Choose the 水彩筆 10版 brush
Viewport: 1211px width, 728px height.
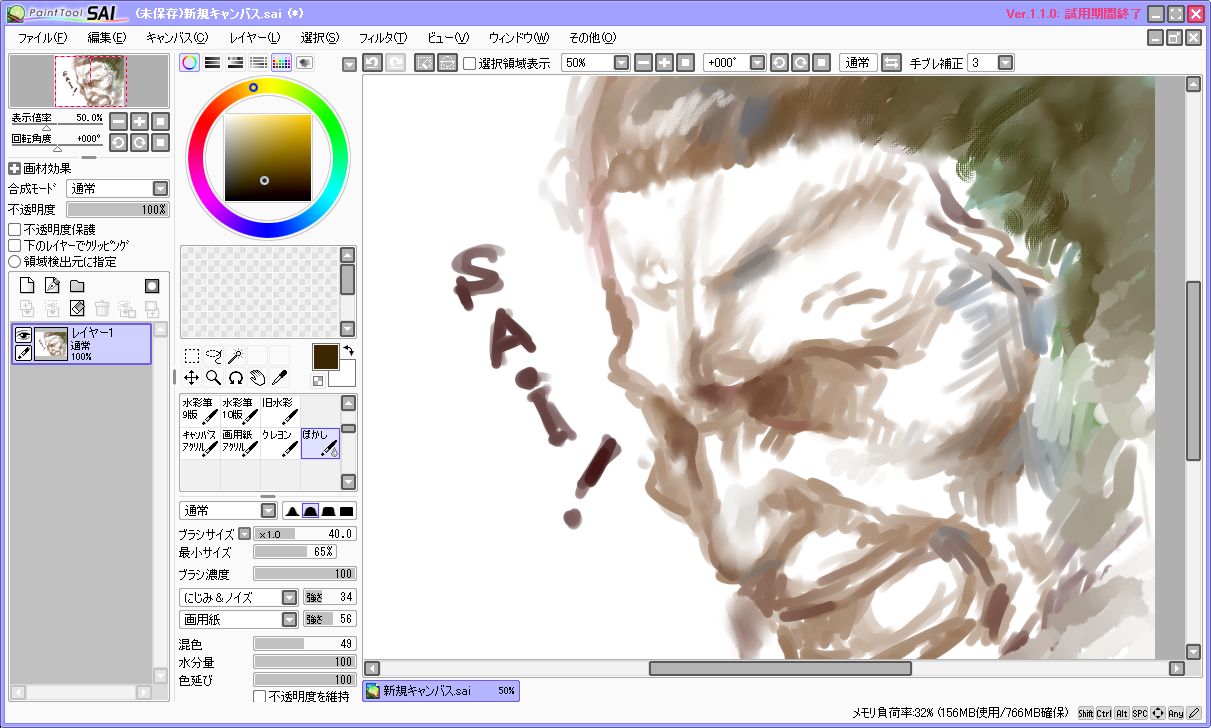(240, 411)
